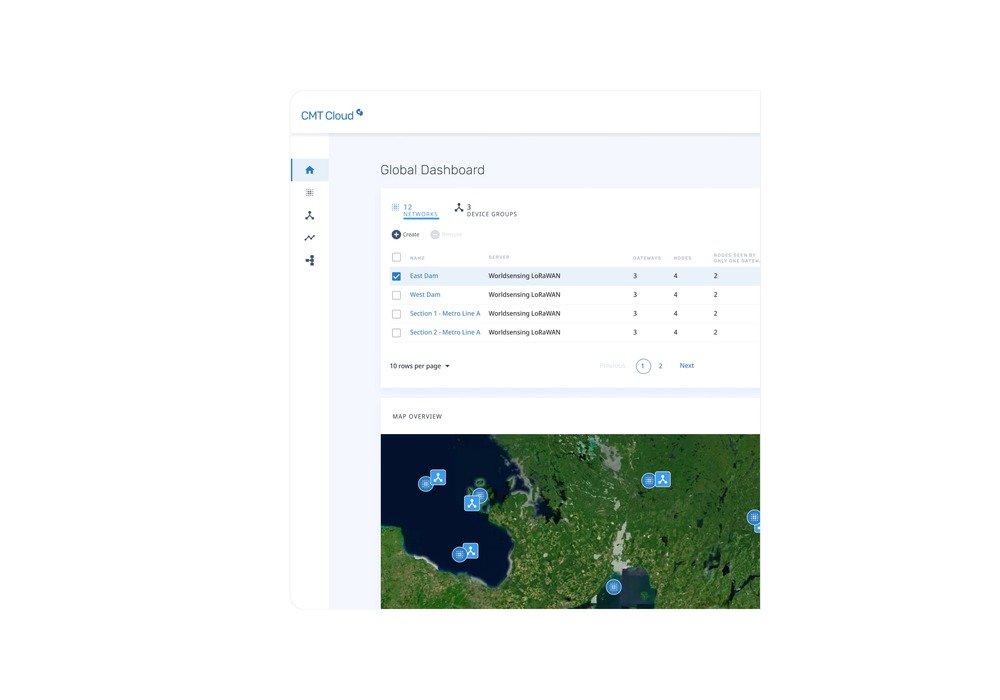Click the nodes value 4 in Section 2 row
Viewport: 1000px width, 700px height.
tap(675, 332)
